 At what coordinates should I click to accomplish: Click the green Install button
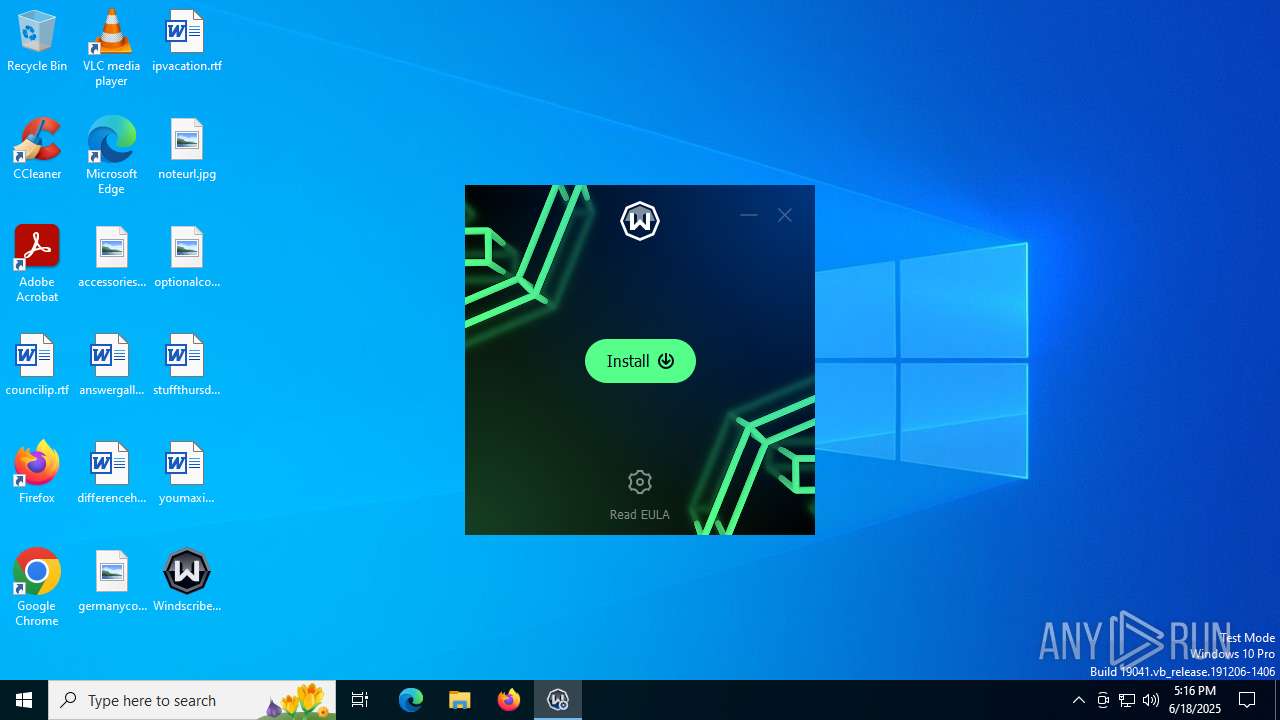click(x=640, y=361)
